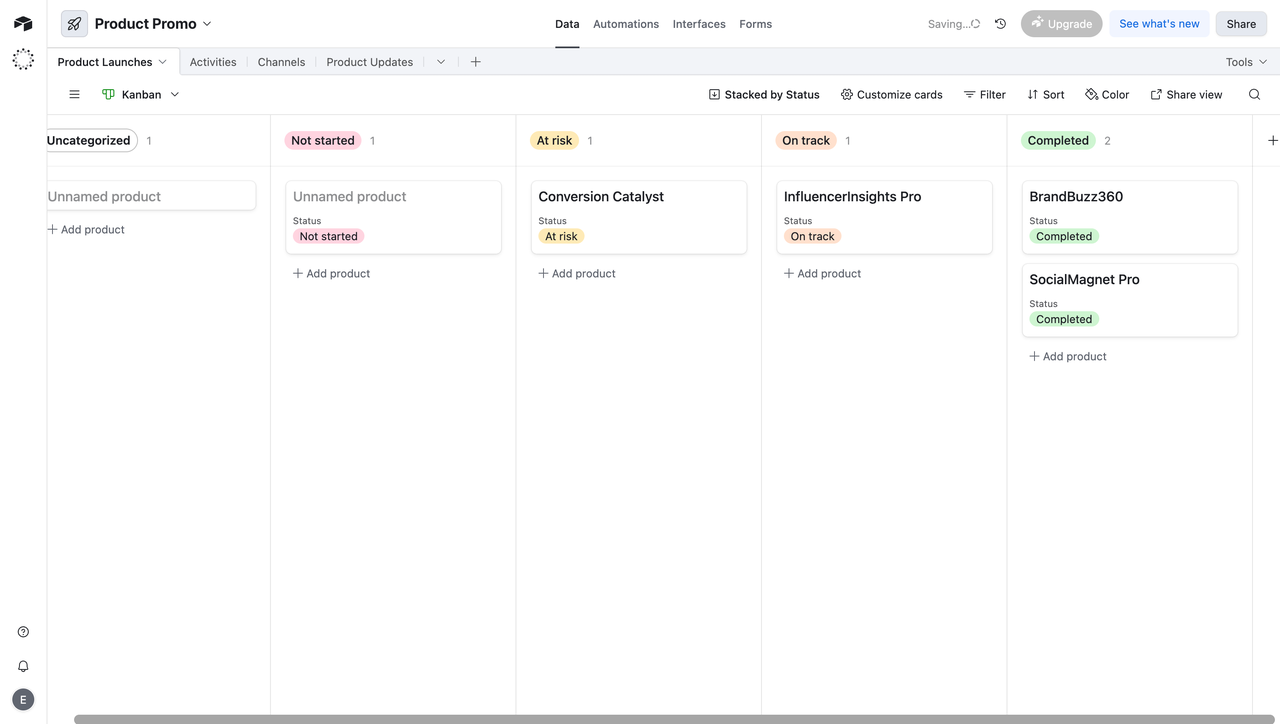
Task: Expand hidden views with the chevron after Product Updates
Action: [440, 61]
